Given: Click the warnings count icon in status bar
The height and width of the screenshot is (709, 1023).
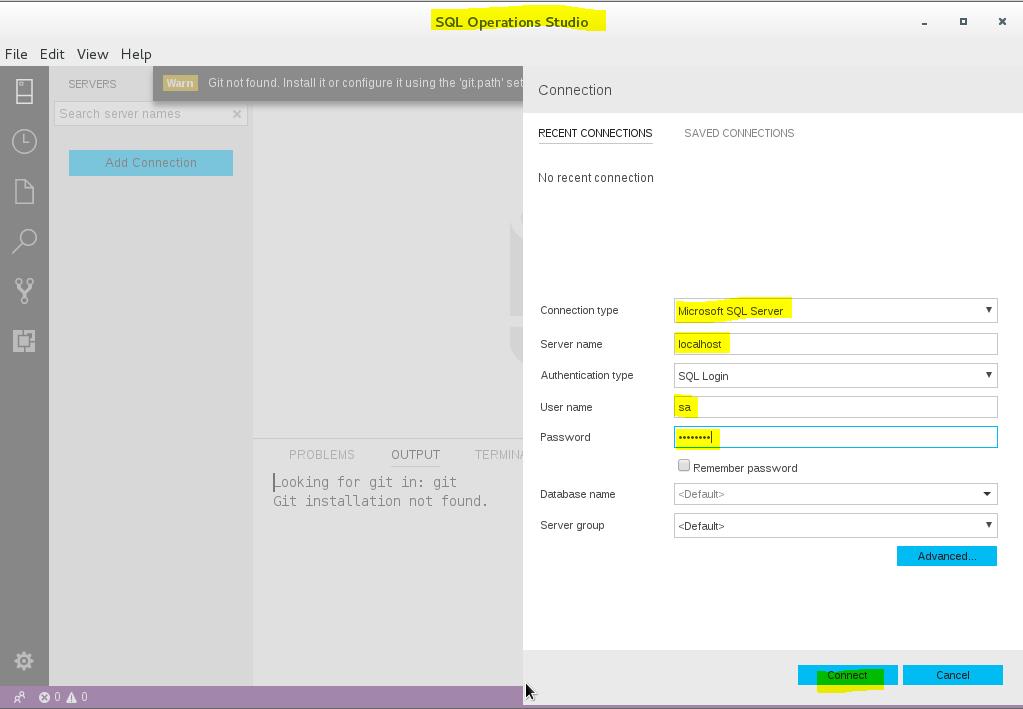Looking at the screenshot, I should coord(77,697).
